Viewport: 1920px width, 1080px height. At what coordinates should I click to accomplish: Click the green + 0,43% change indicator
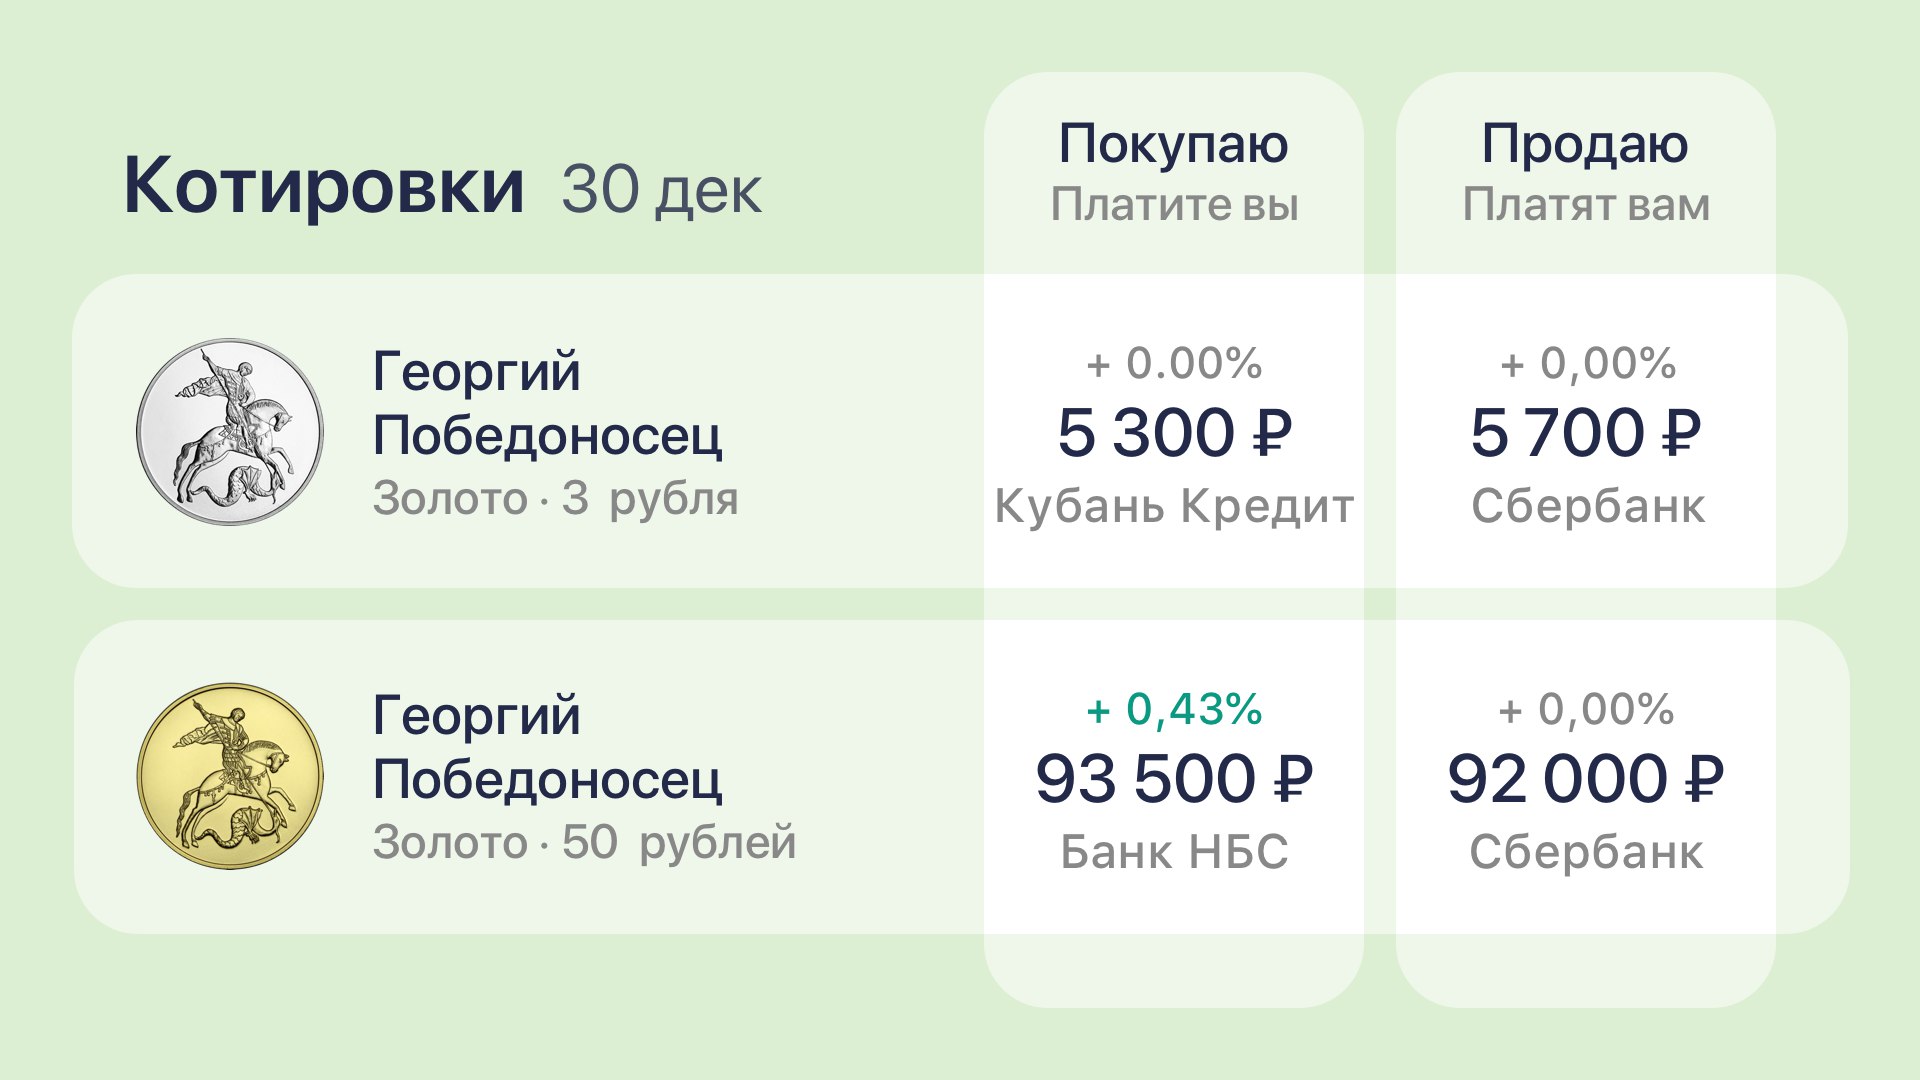point(1174,709)
